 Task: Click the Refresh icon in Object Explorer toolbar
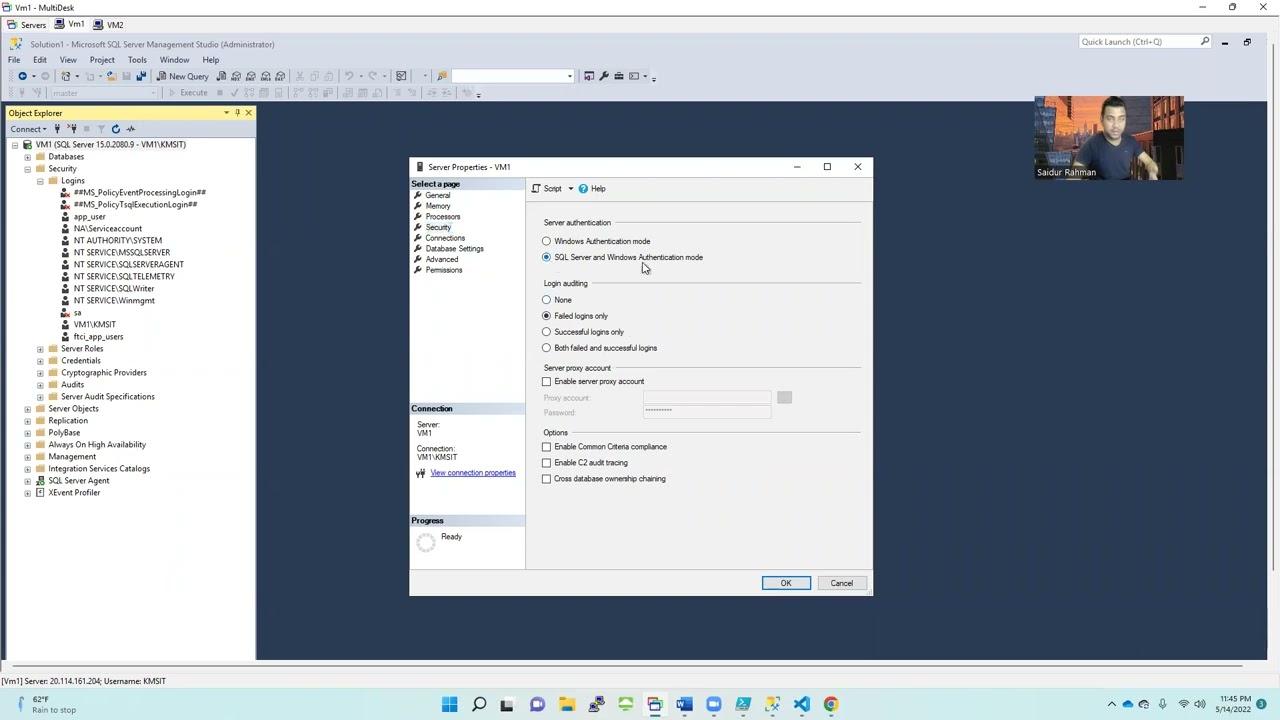116,129
